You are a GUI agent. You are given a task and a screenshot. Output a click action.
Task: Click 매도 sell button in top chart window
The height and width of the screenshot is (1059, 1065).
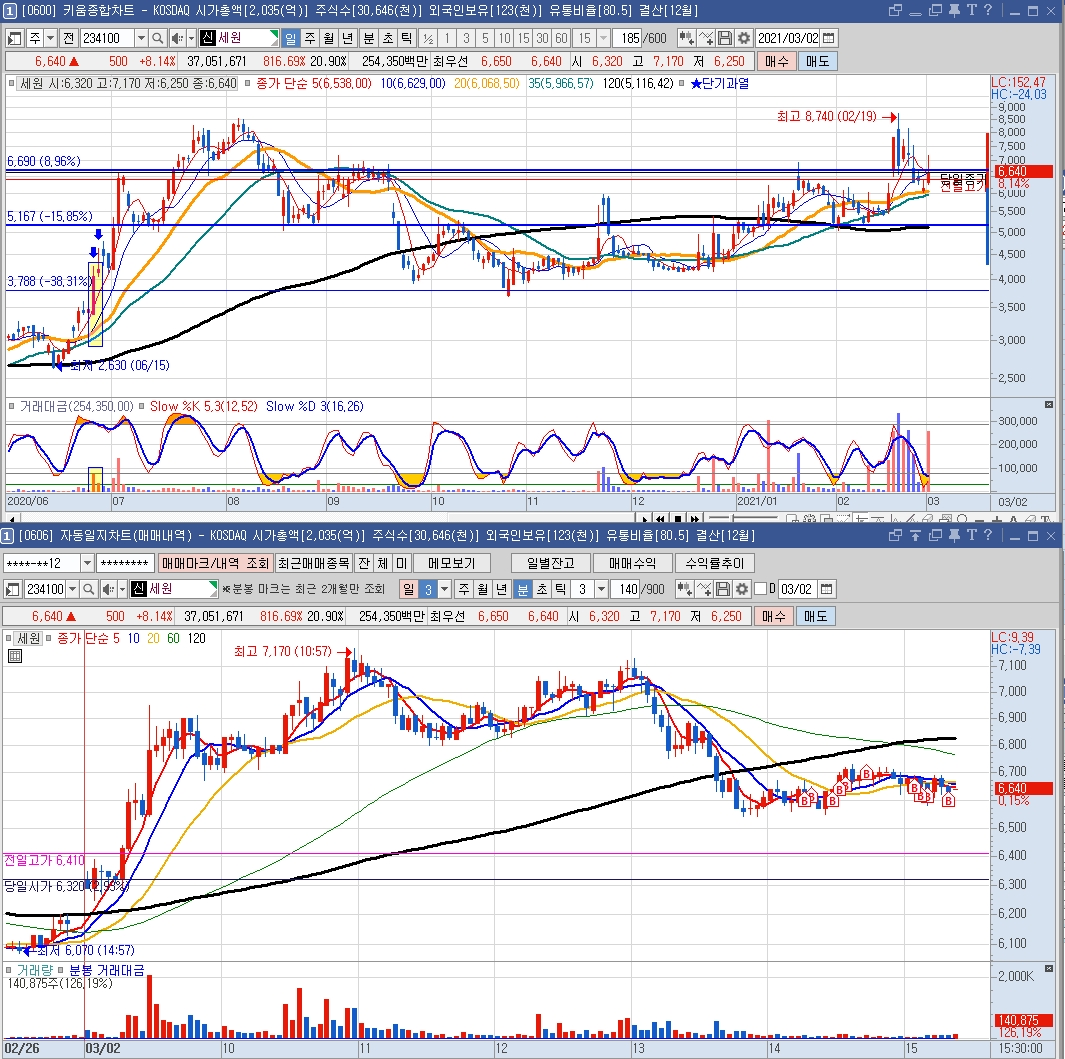click(x=818, y=61)
